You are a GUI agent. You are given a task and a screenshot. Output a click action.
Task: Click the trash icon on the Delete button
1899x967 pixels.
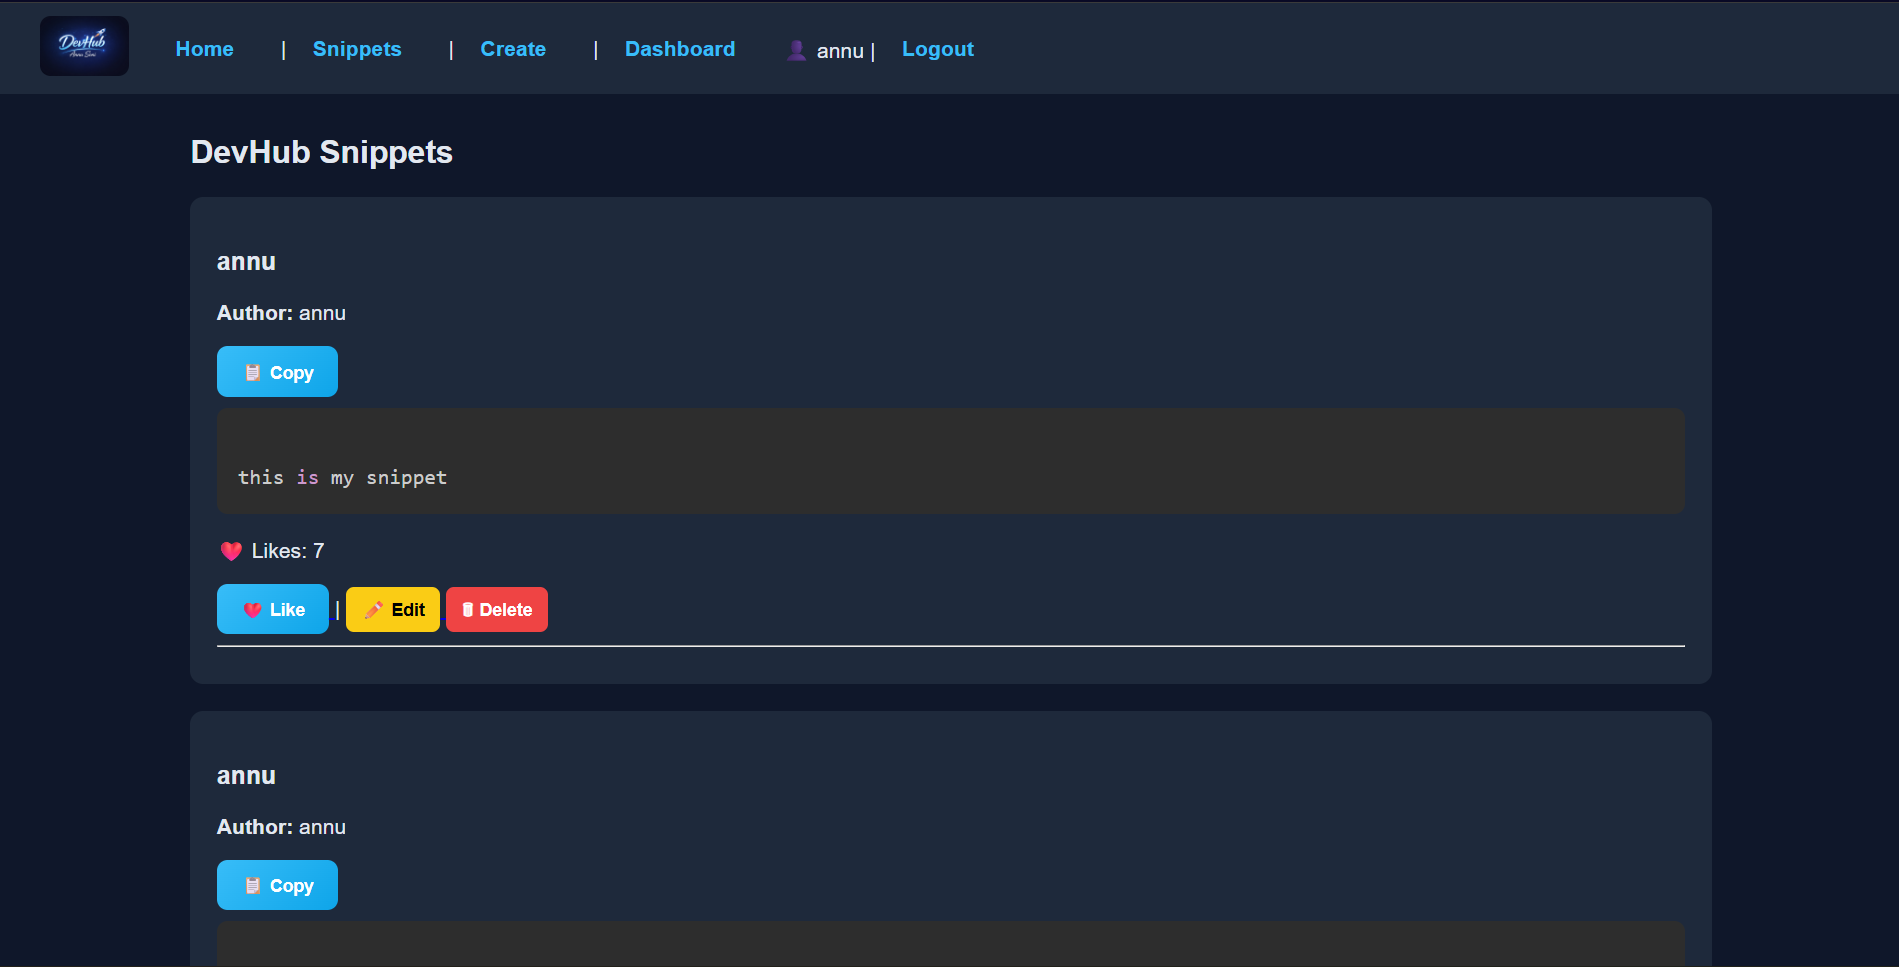click(467, 610)
